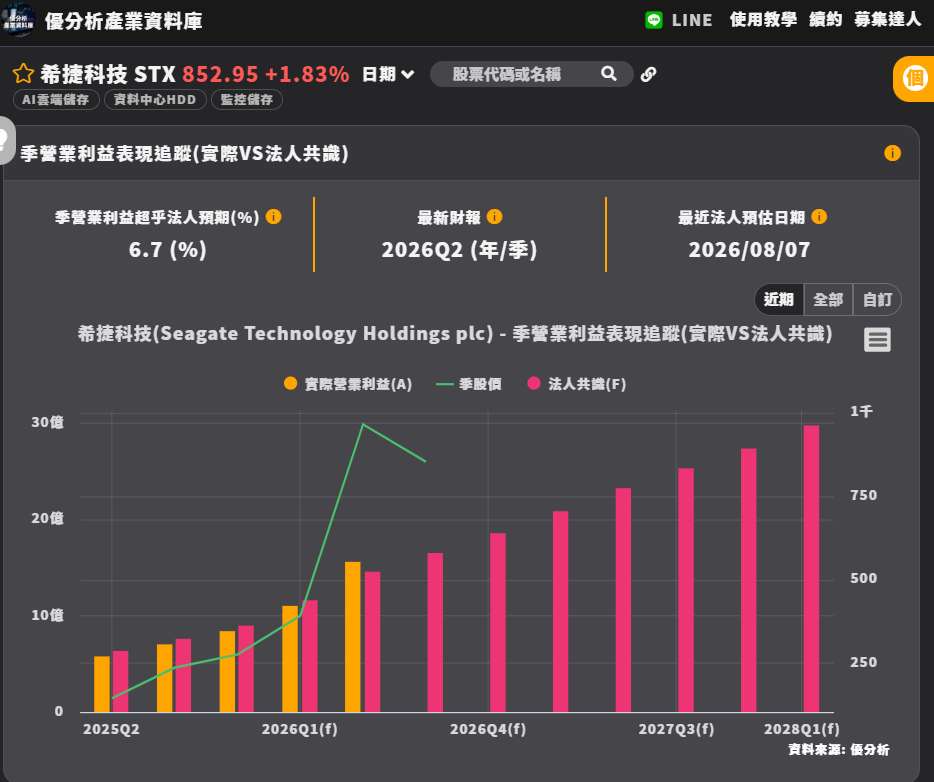Click the 6.7 (%) value
The height and width of the screenshot is (782, 934).
point(167,250)
